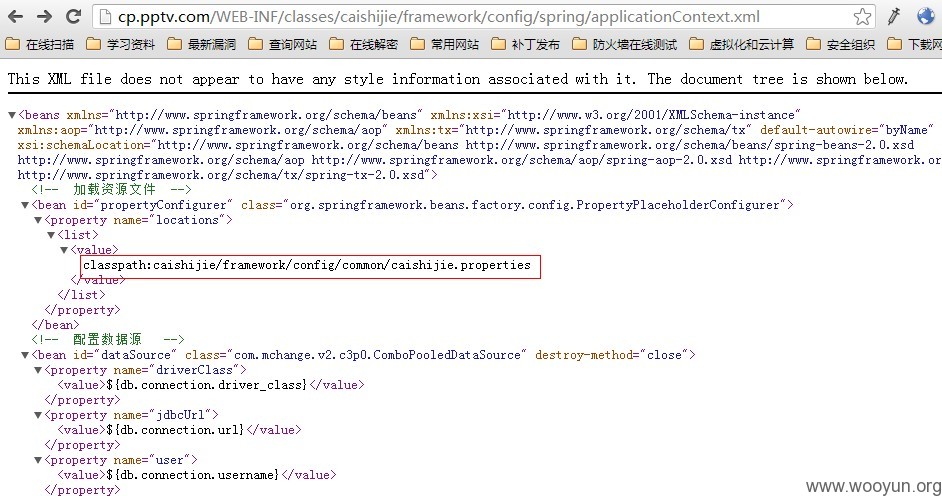Collapse the value node under list
This screenshot has width=942, height=496.
coord(64,250)
